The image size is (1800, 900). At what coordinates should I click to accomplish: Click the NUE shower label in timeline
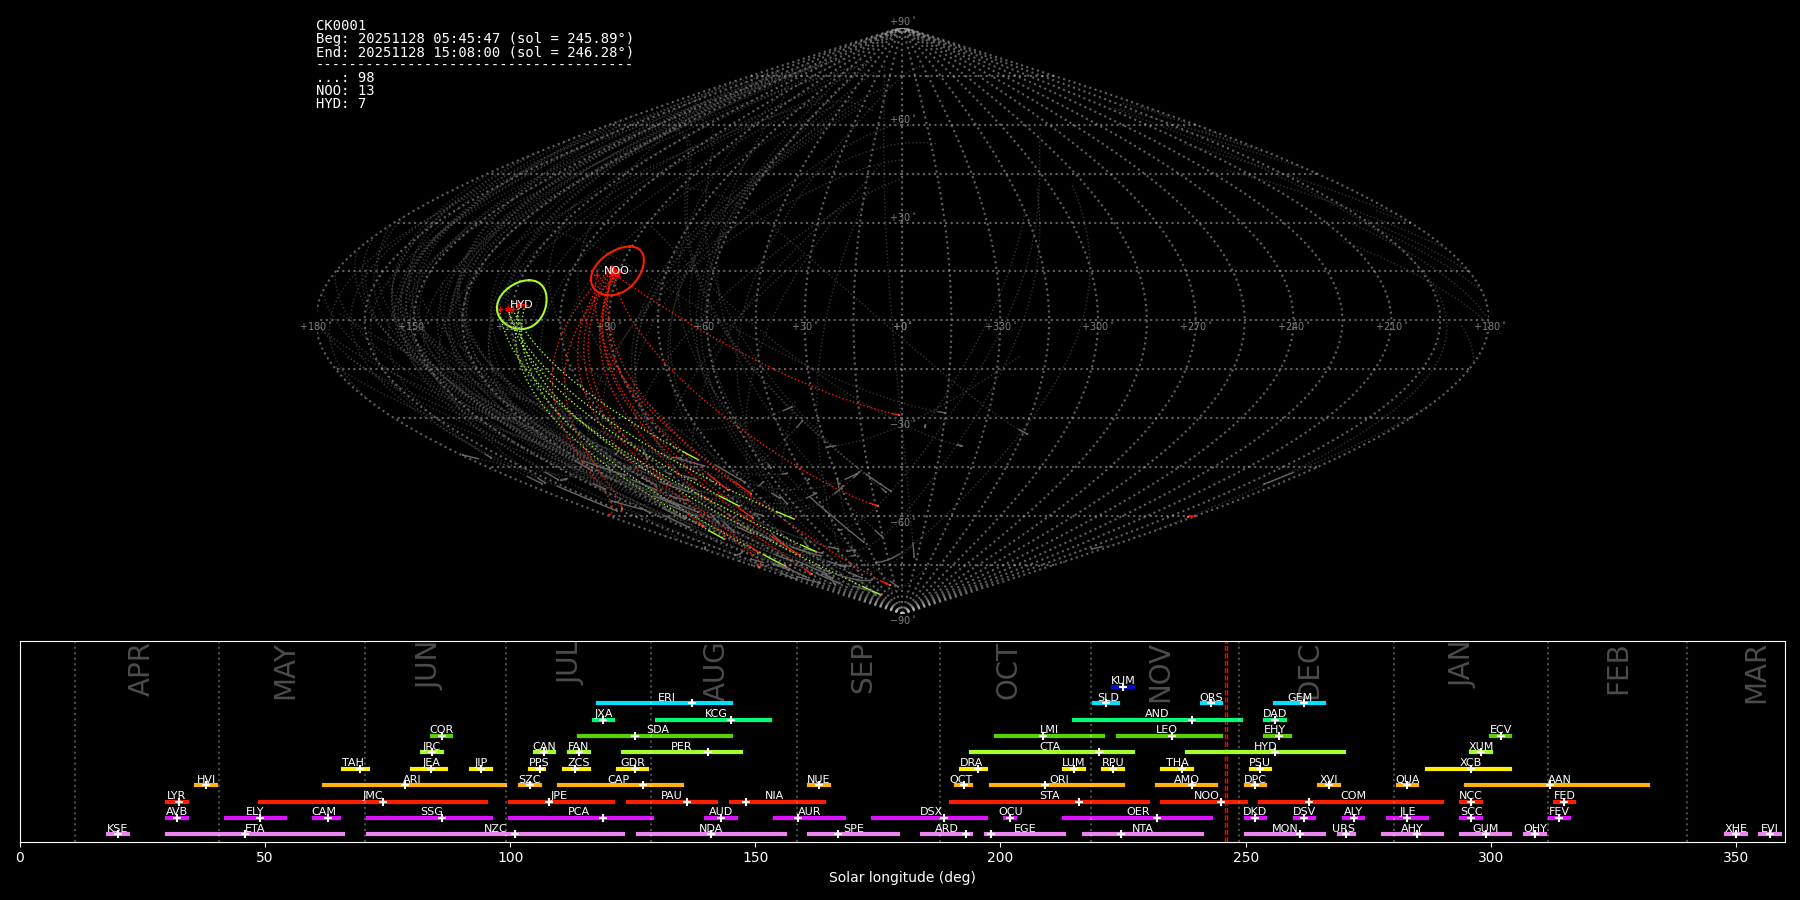818,780
